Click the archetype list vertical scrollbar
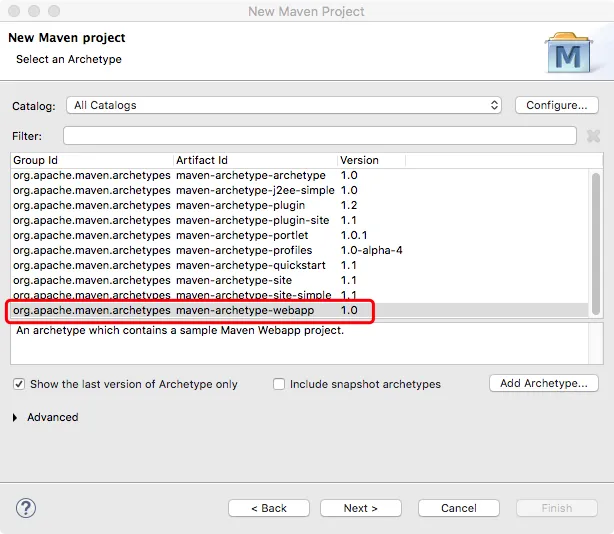 coord(596,244)
